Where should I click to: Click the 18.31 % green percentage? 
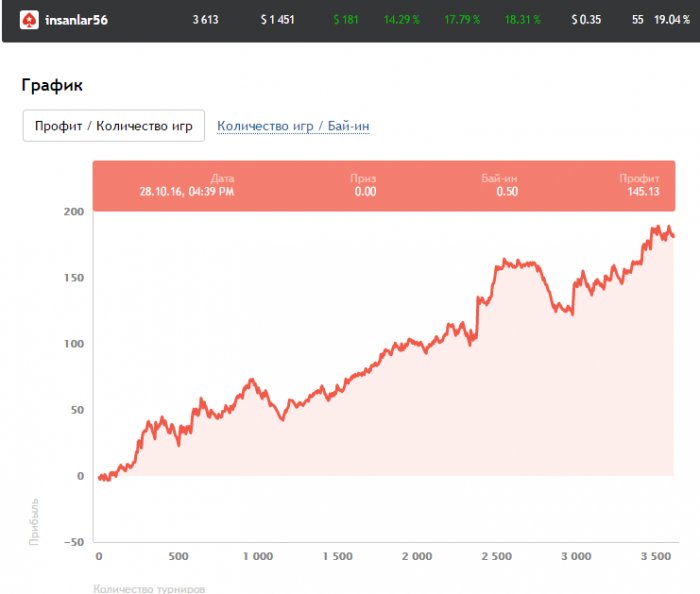[x=521, y=20]
